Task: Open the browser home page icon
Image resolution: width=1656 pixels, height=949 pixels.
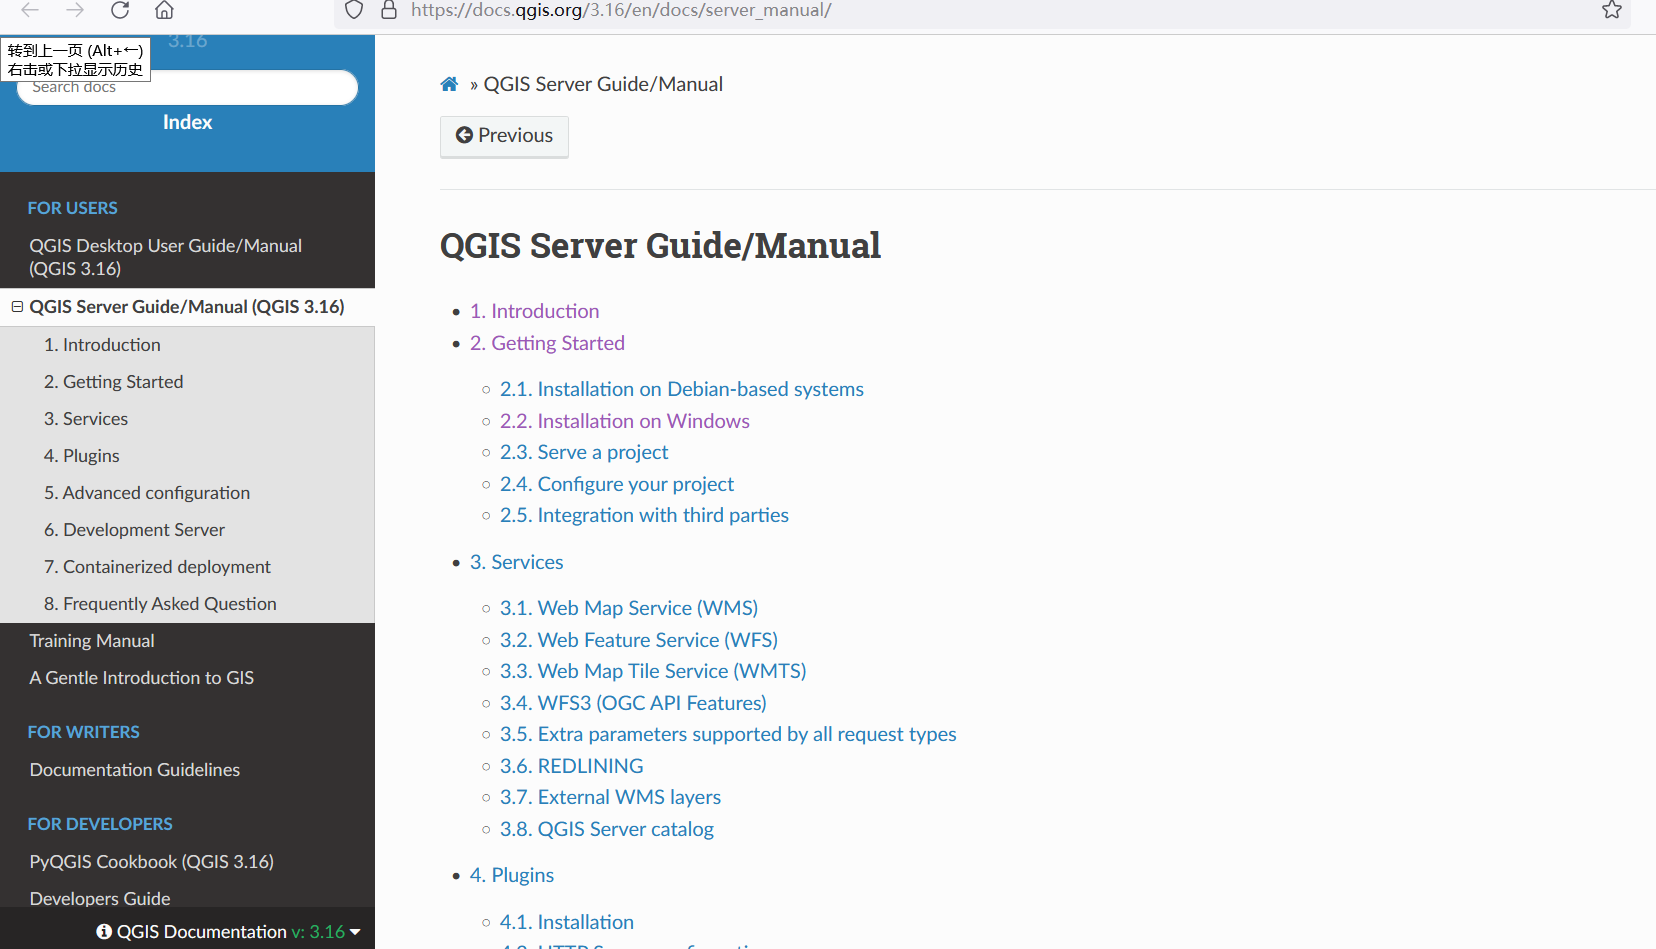Action: coord(164,11)
